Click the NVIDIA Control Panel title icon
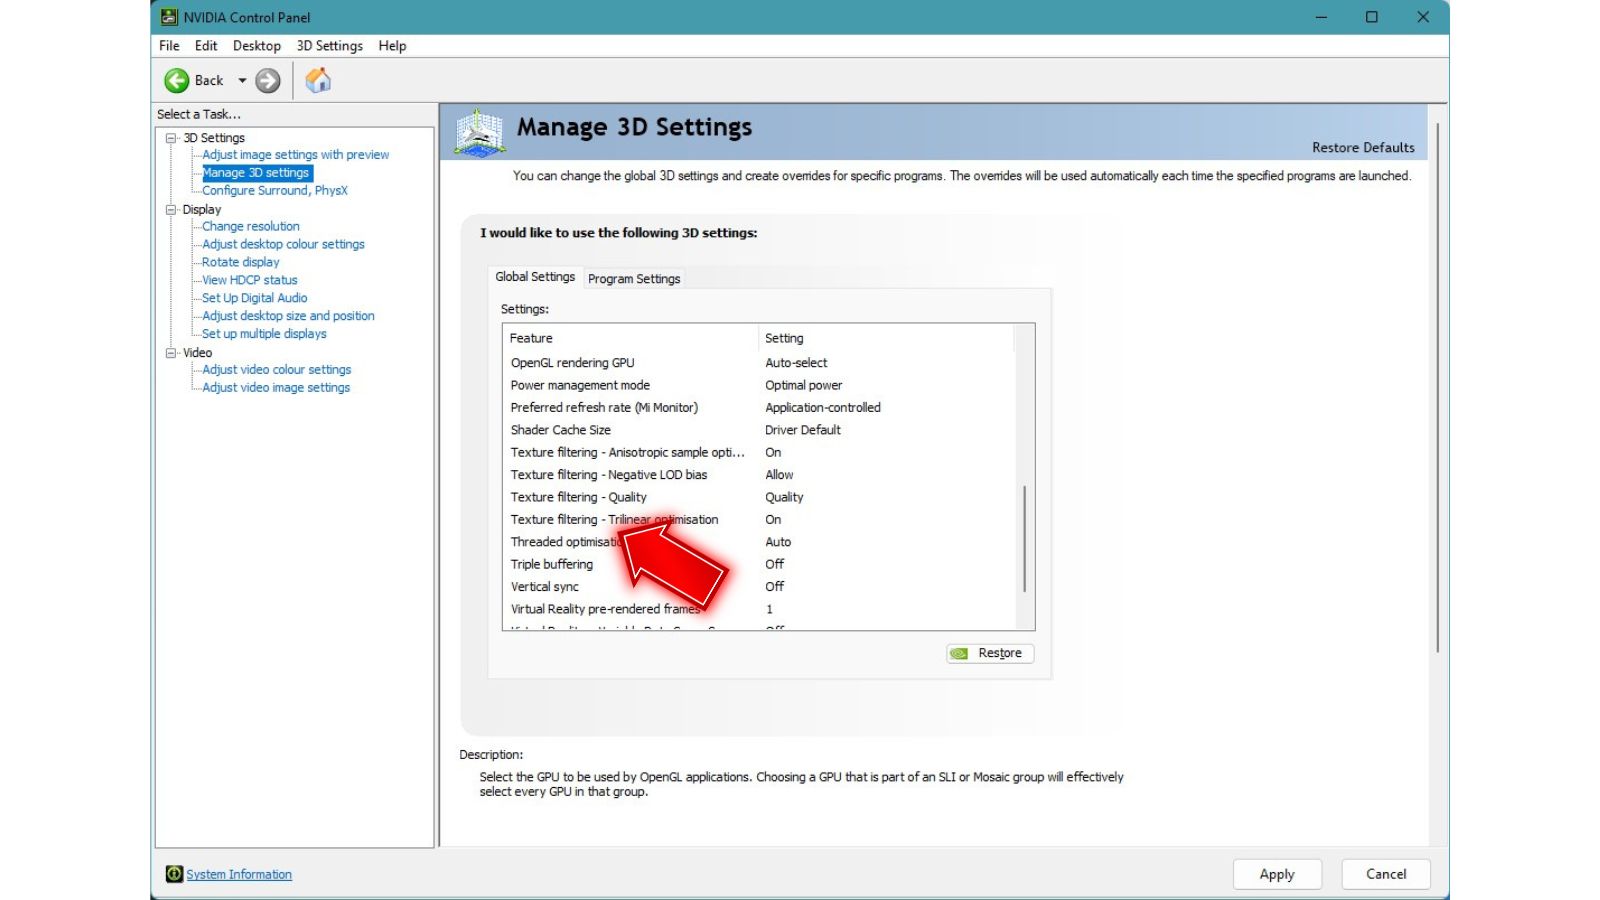Viewport: 1600px width, 900px height. (169, 17)
